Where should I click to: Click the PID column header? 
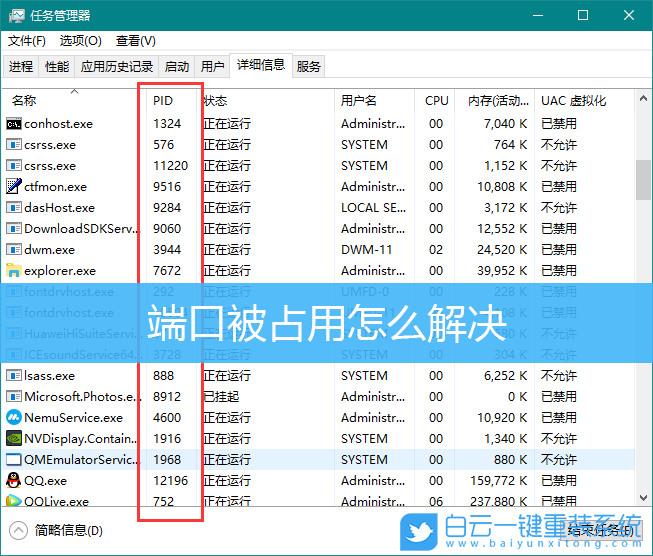pos(163,101)
